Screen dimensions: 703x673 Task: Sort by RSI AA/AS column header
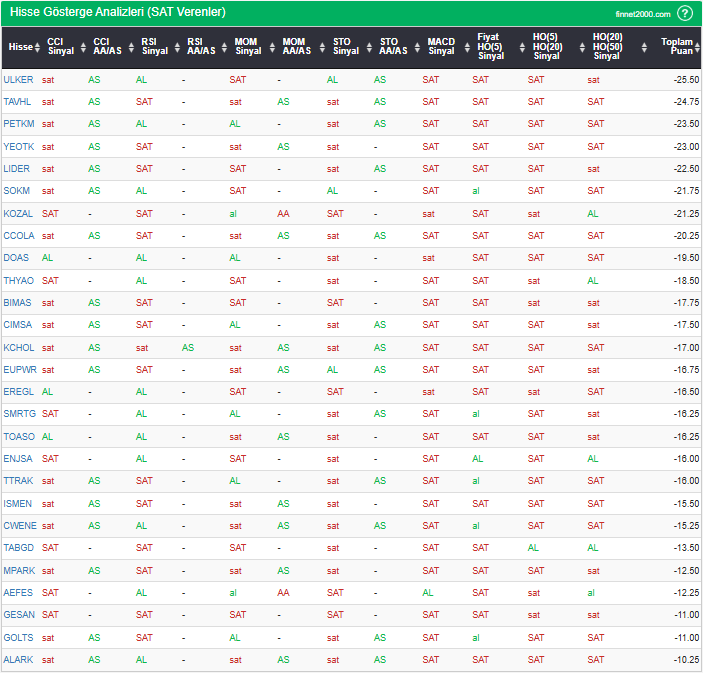(200, 47)
